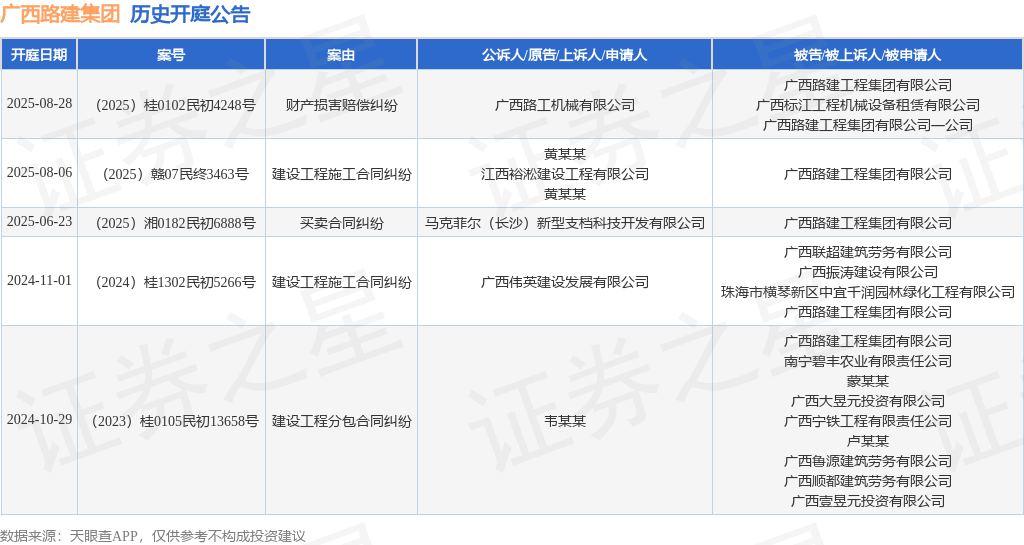This screenshot has height=545, width=1024.
Task: Click defendant 南宁碧丰农业有限责任公司
Action: click(868, 361)
